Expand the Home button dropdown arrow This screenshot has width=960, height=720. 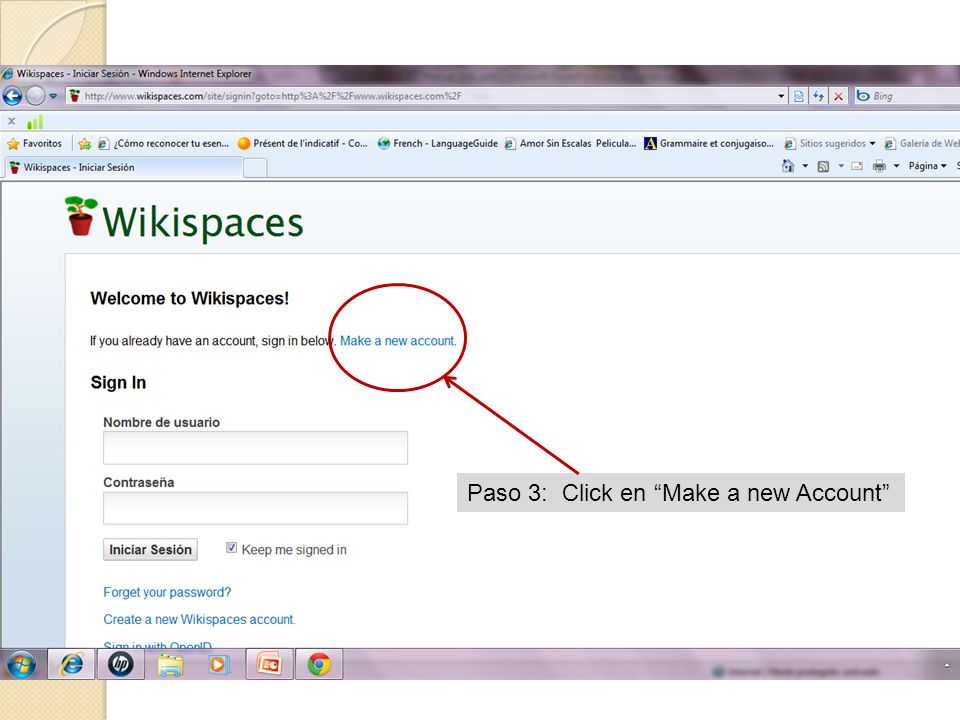click(805, 166)
